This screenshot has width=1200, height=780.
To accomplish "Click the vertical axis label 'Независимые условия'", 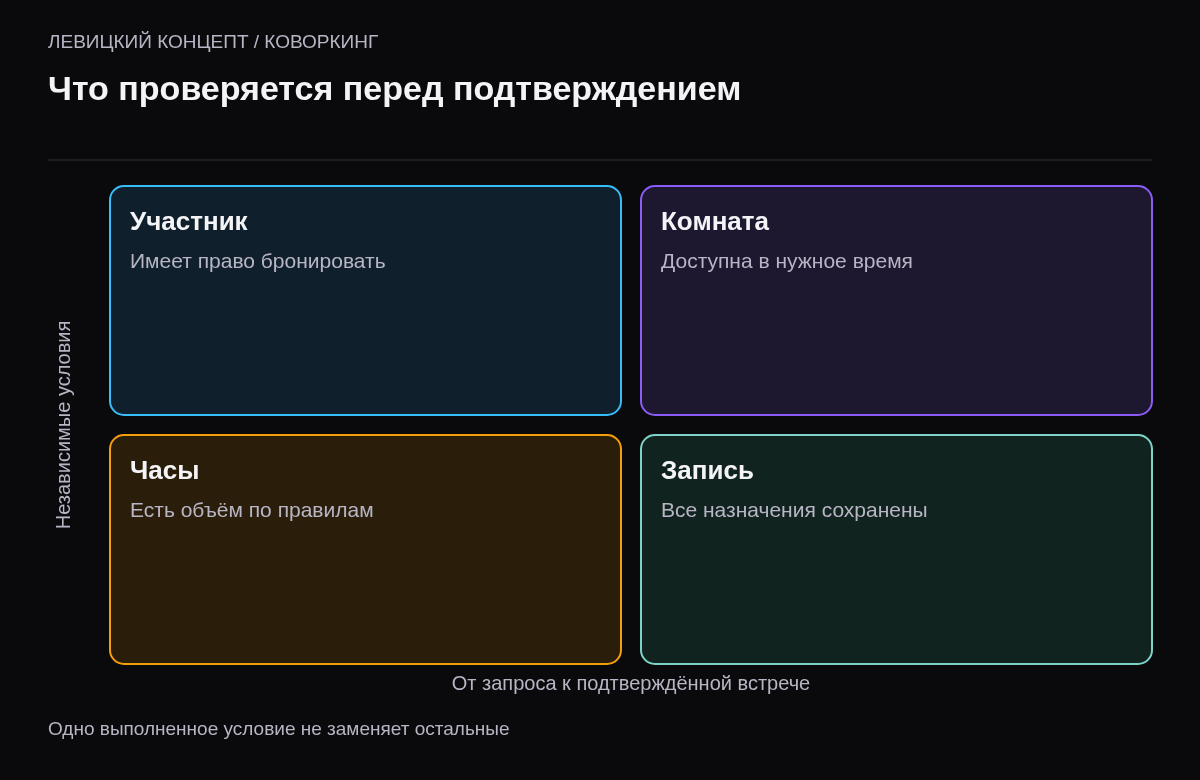I will pos(63,425).
